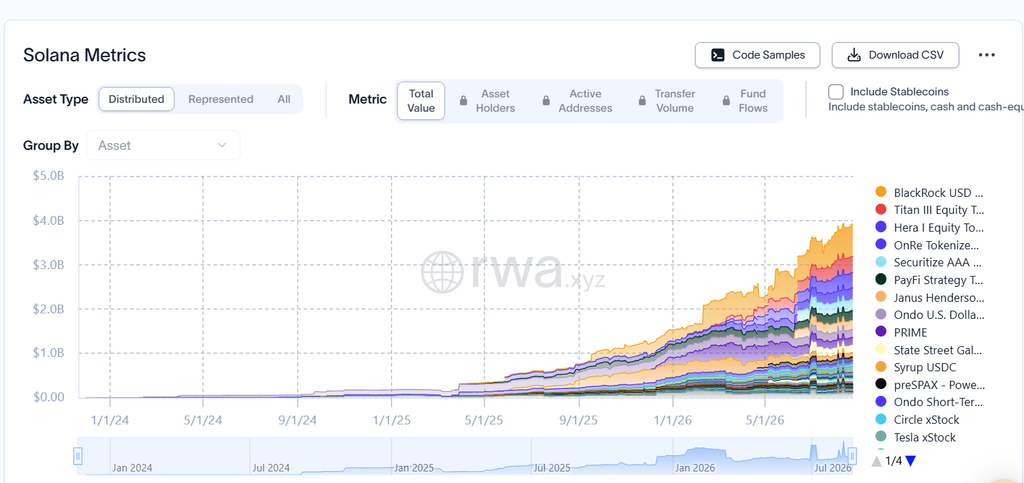Click the lock icon beside Asset Holders
This screenshot has width=1024, height=483.
(463, 101)
